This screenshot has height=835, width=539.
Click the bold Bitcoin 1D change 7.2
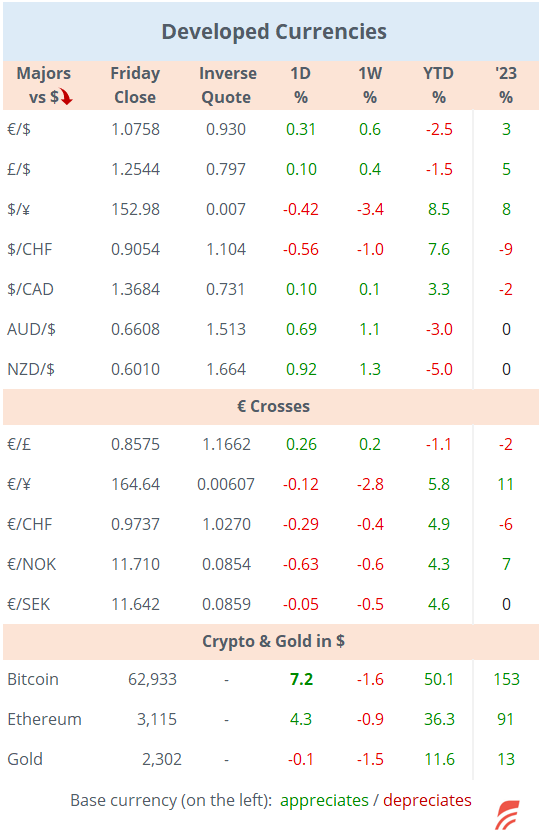(x=301, y=679)
